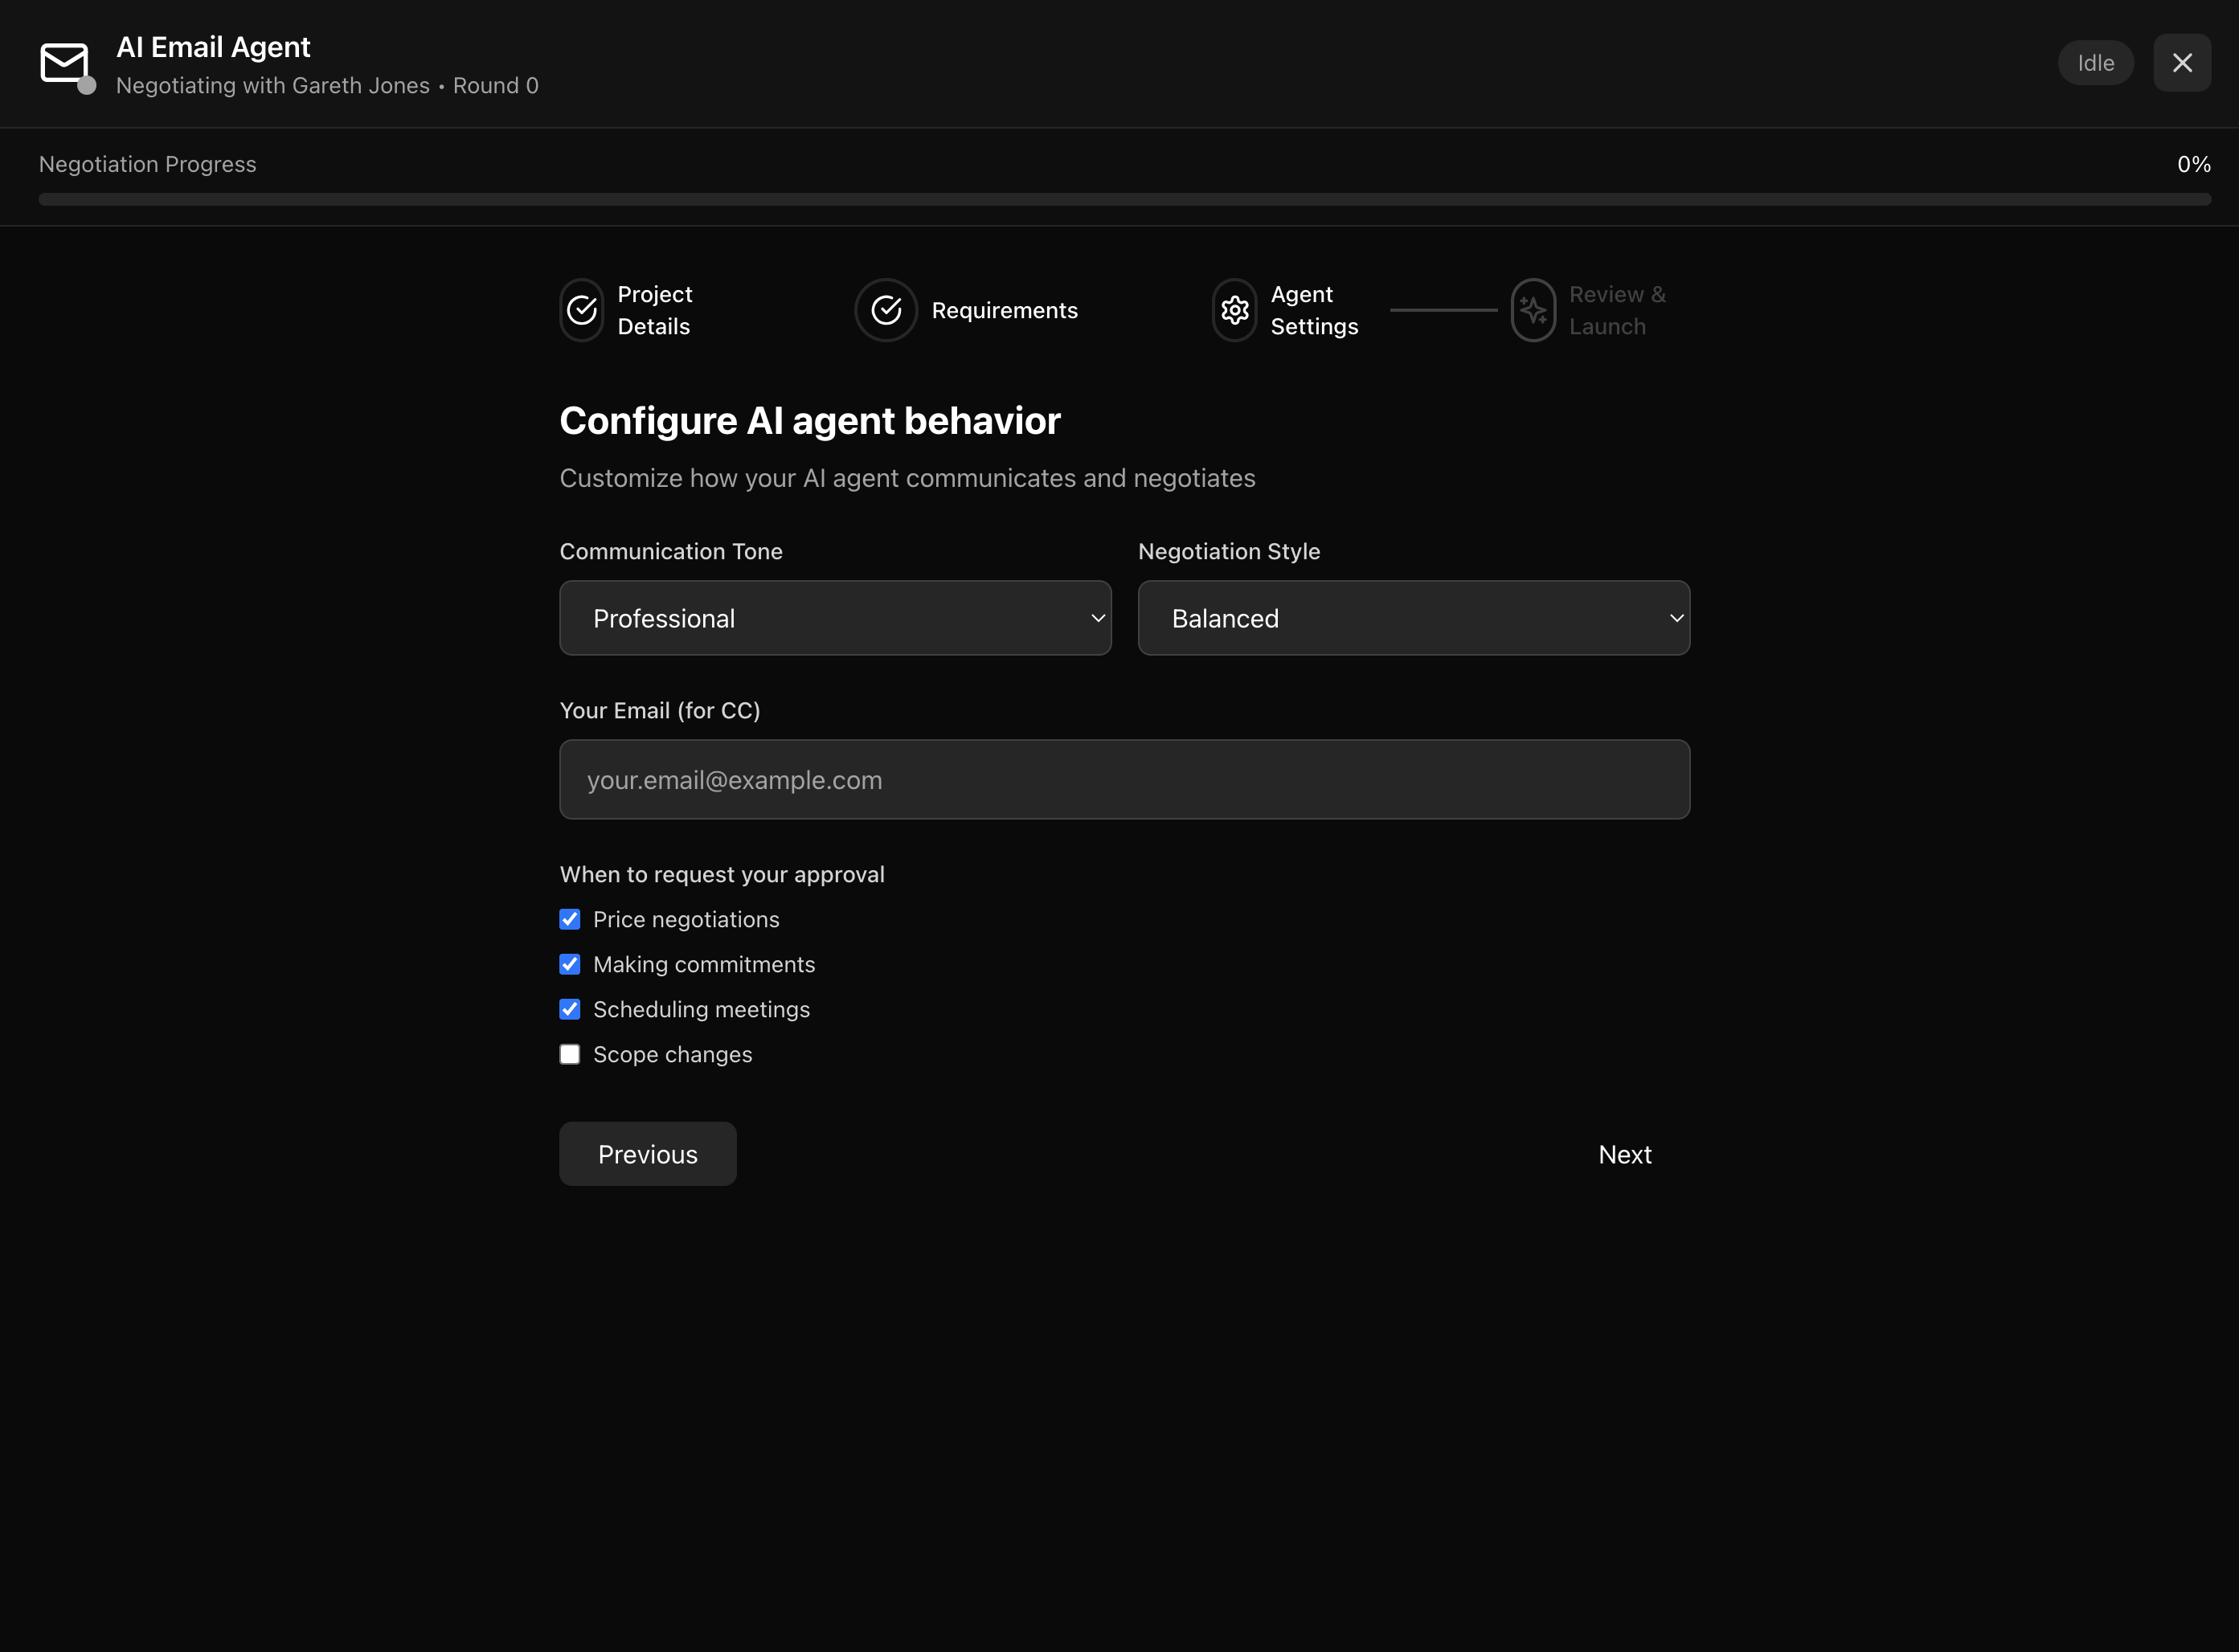Screen dimensions: 2239x1652
Task: Click the 'Negotiating with Gareth Jones' subtitle
Action: (272, 86)
